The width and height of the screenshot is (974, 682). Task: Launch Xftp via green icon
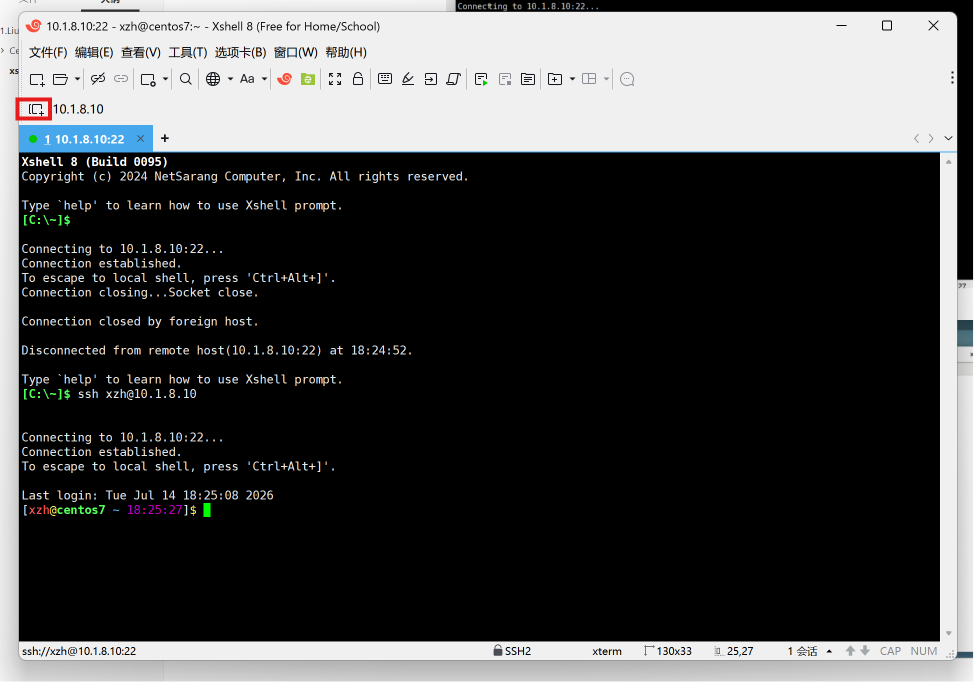(x=307, y=79)
